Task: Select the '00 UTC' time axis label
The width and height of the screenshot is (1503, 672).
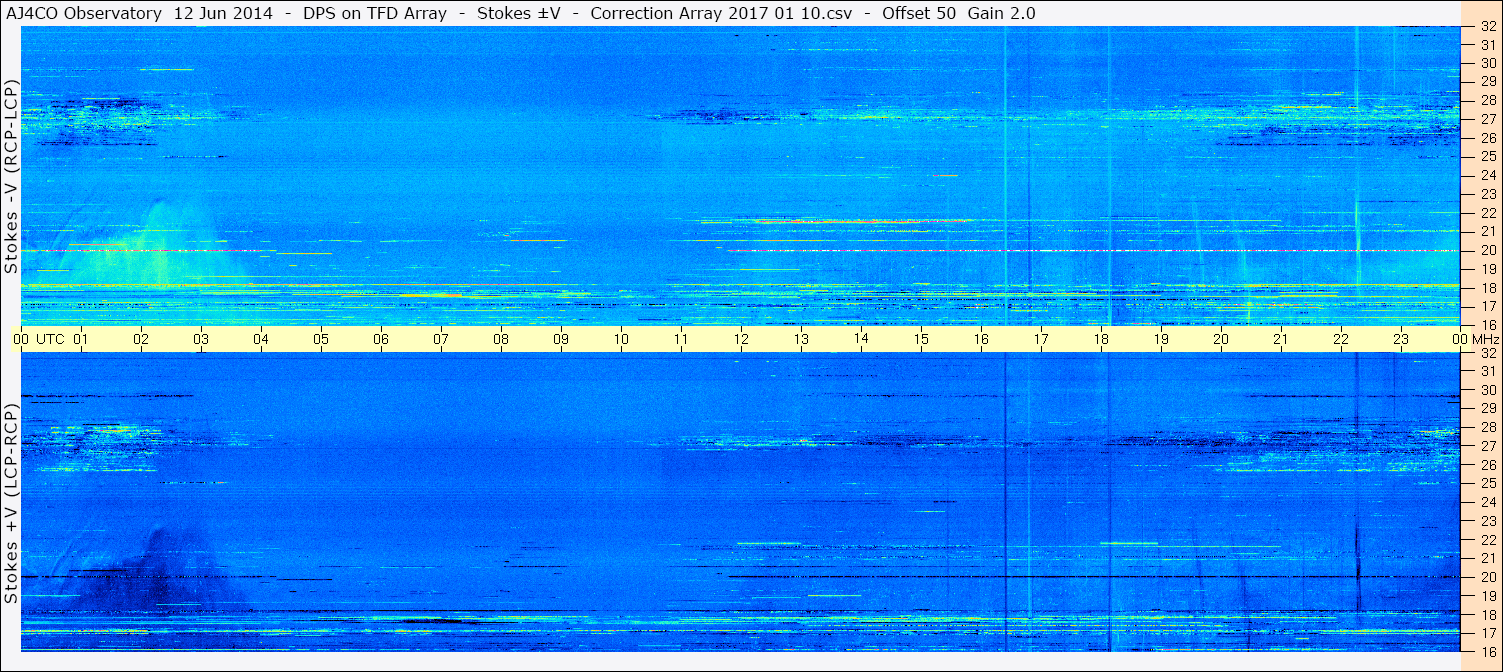Action: (39, 339)
